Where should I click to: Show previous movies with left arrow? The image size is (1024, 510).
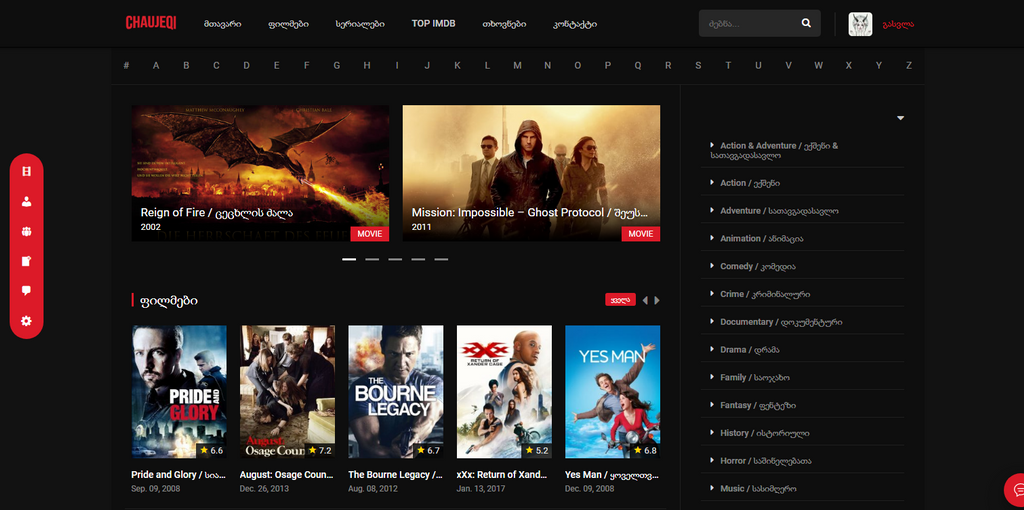tap(645, 300)
